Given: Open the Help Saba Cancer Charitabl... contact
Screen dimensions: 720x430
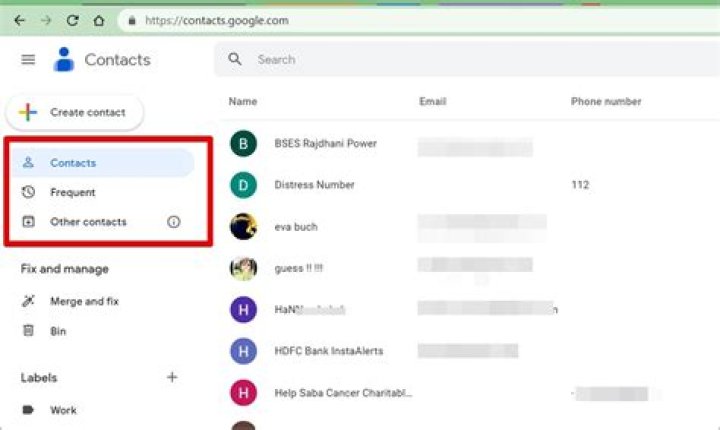Looking at the screenshot, I should 343,393.
